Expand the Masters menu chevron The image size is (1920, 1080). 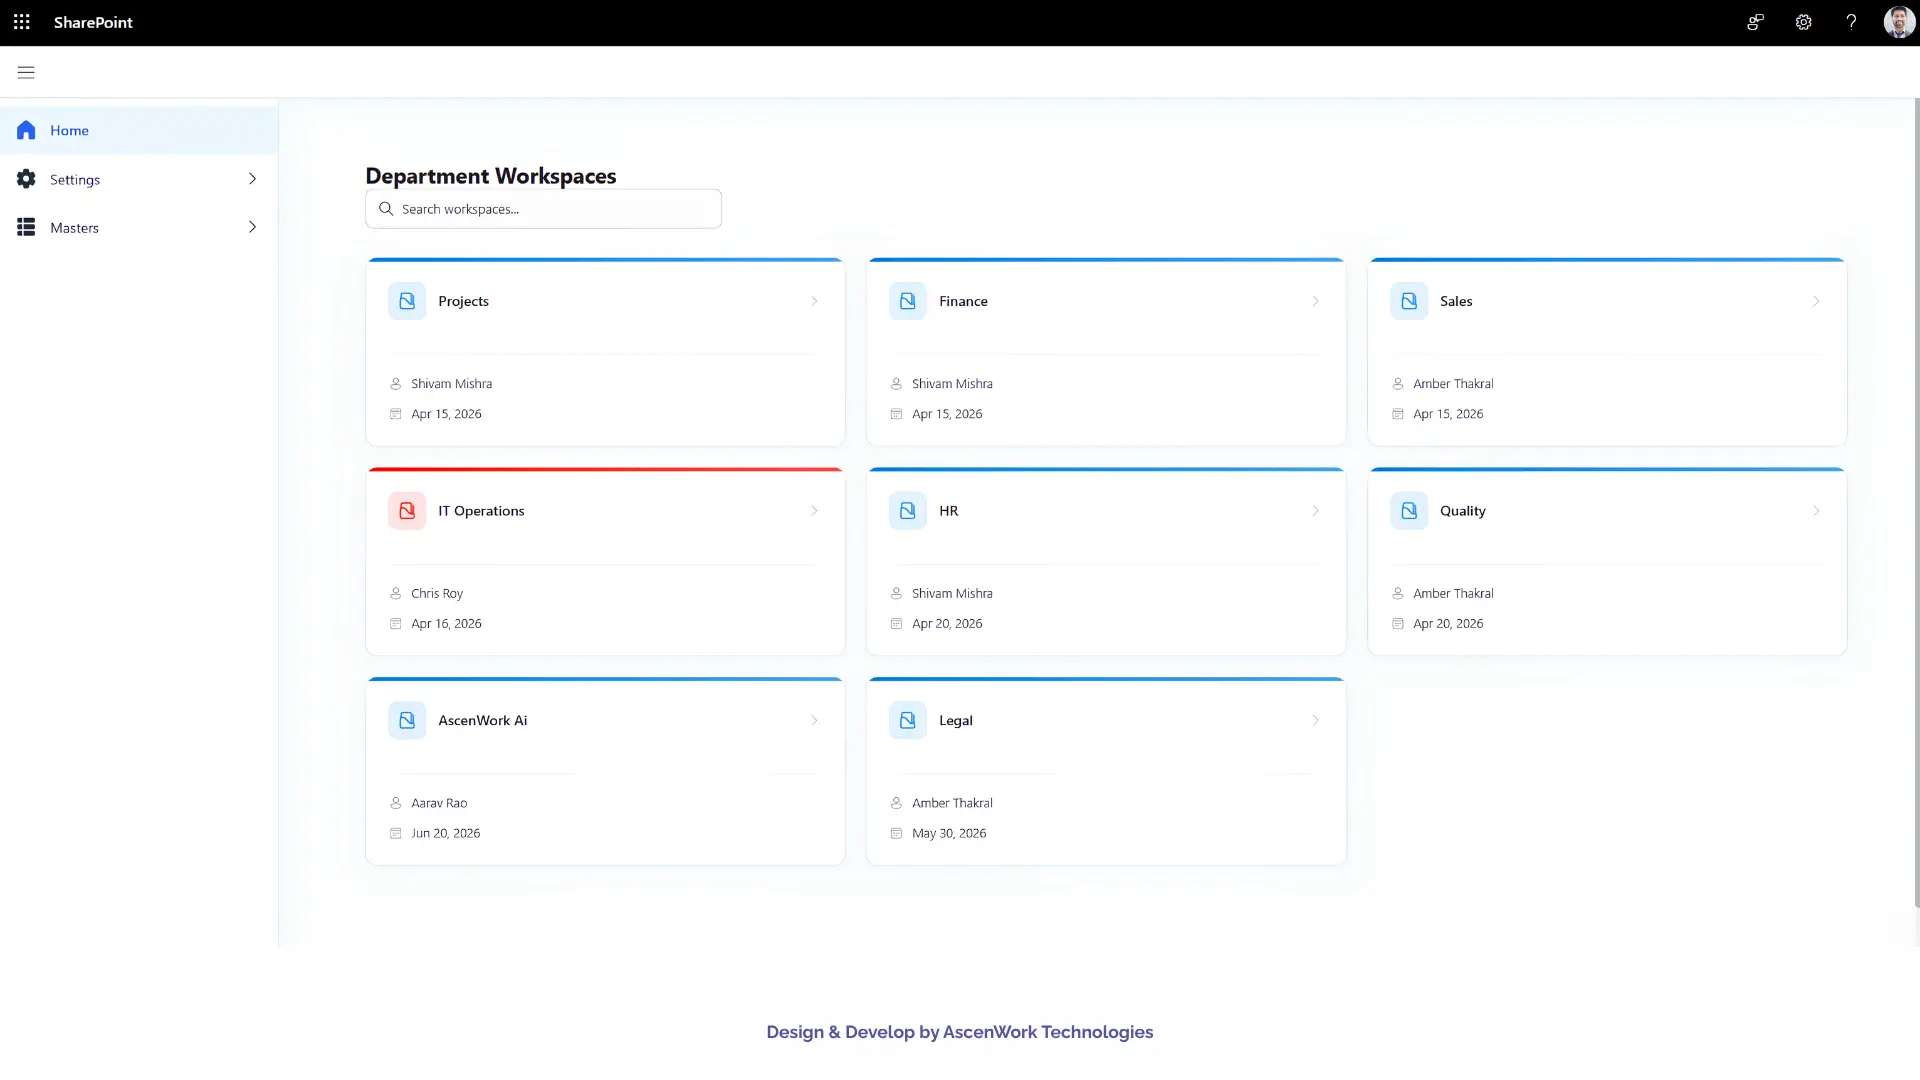(x=252, y=227)
